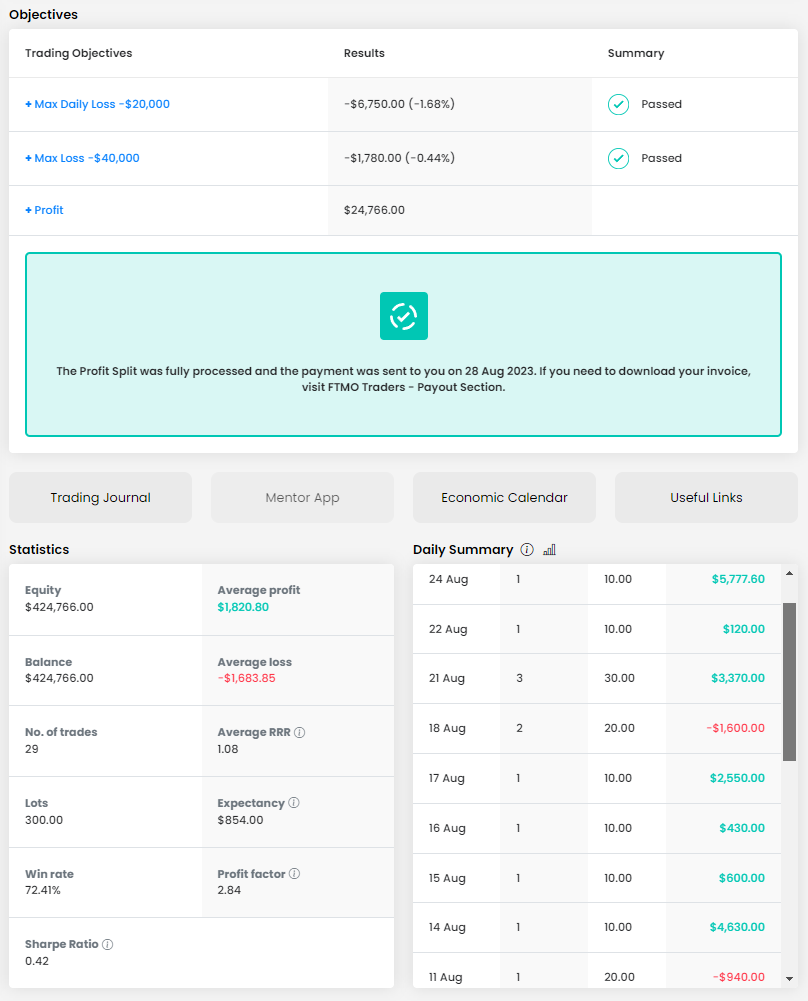
Task: Open Useful Links
Action: [707, 497]
